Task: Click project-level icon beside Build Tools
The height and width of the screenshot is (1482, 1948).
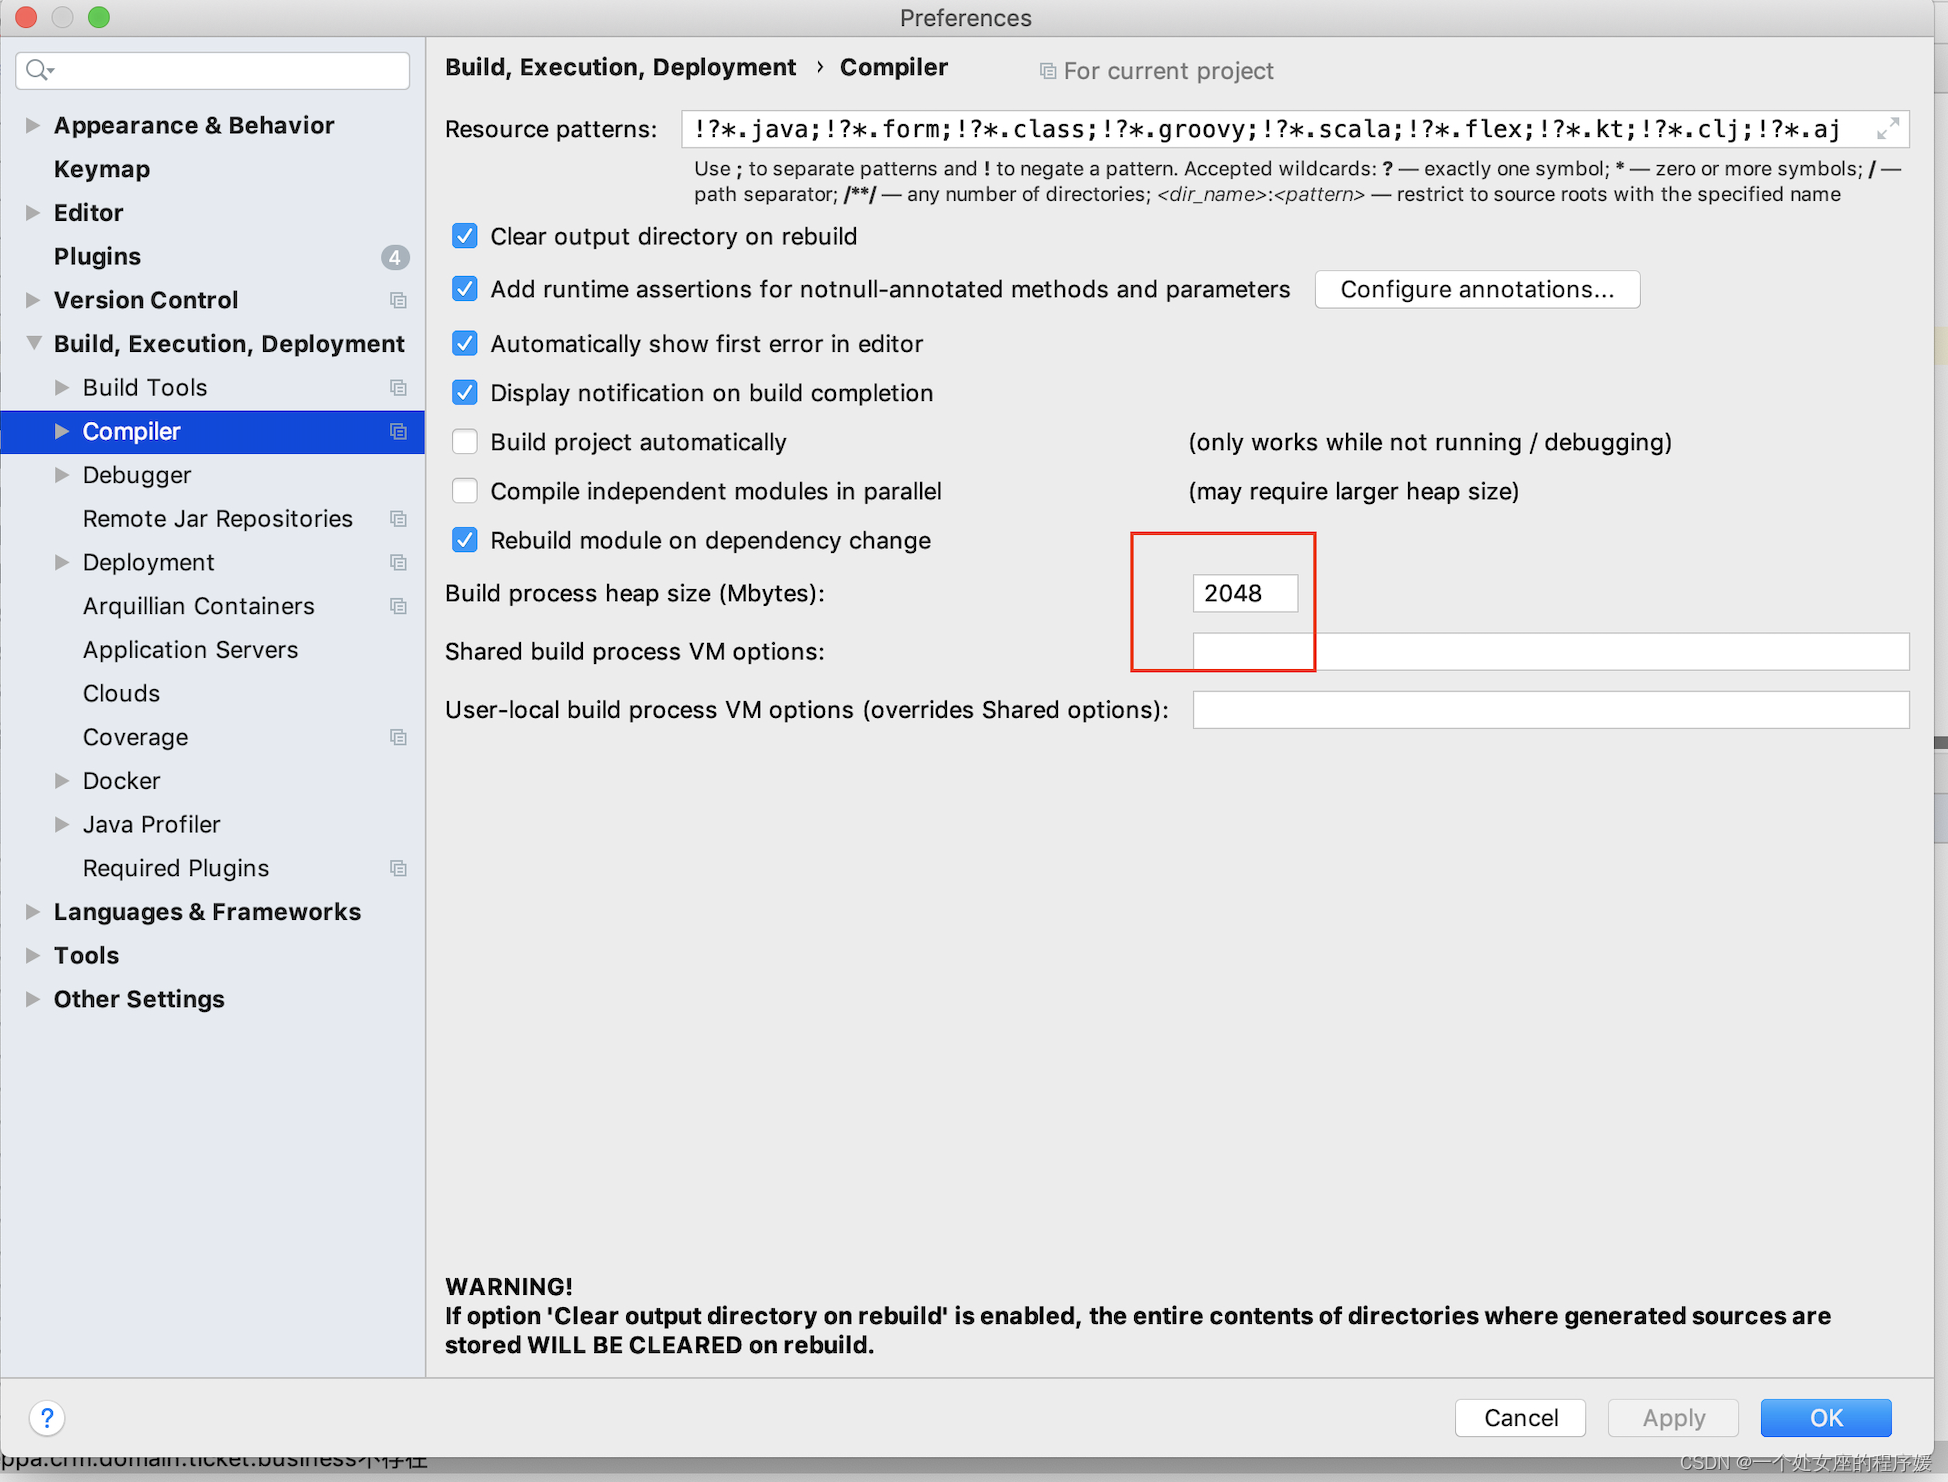Action: 398,388
